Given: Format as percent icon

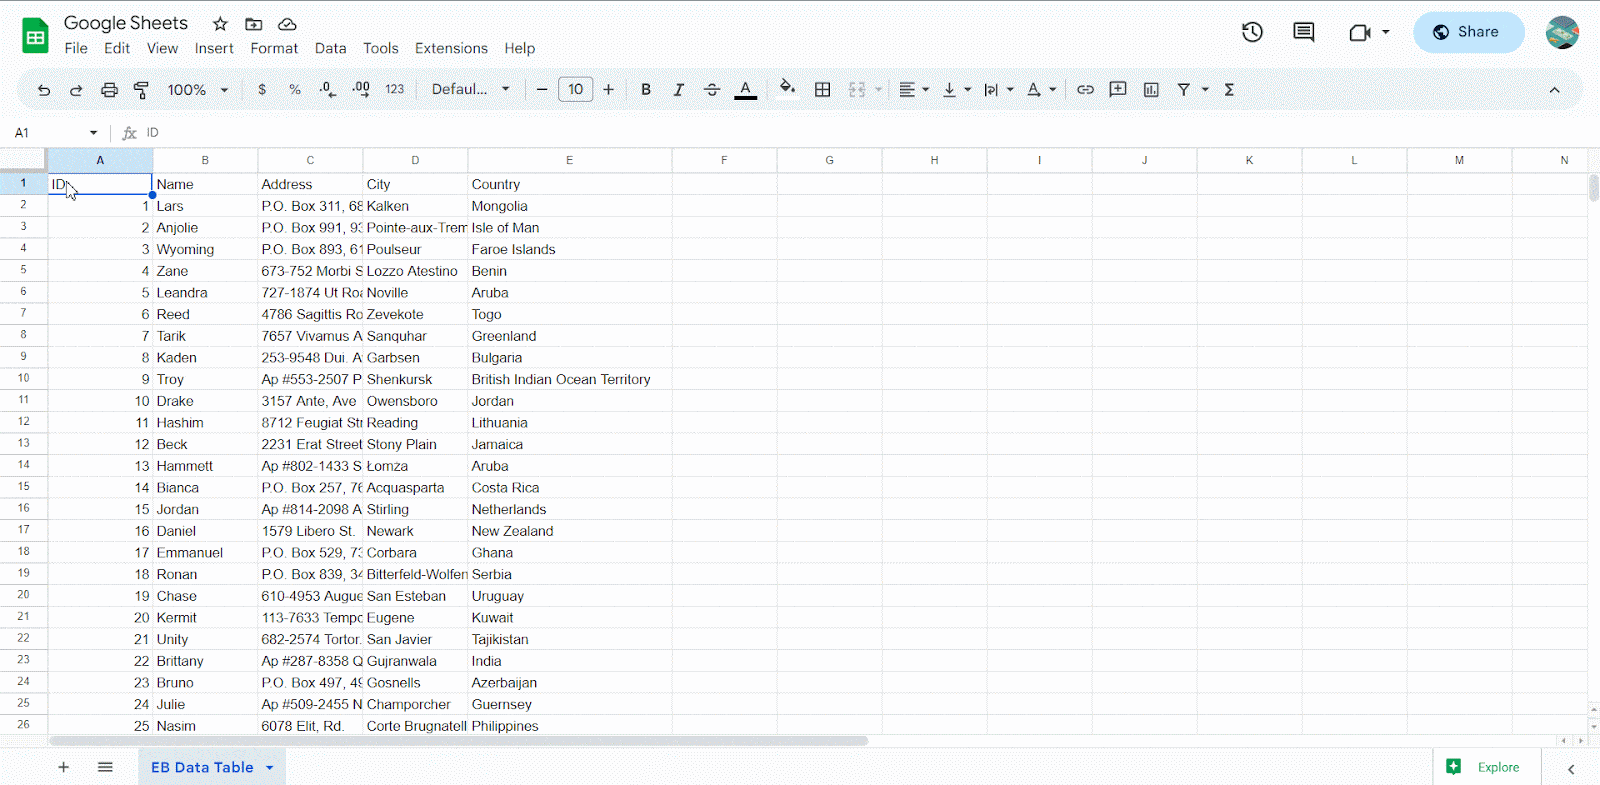Looking at the screenshot, I should point(295,90).
